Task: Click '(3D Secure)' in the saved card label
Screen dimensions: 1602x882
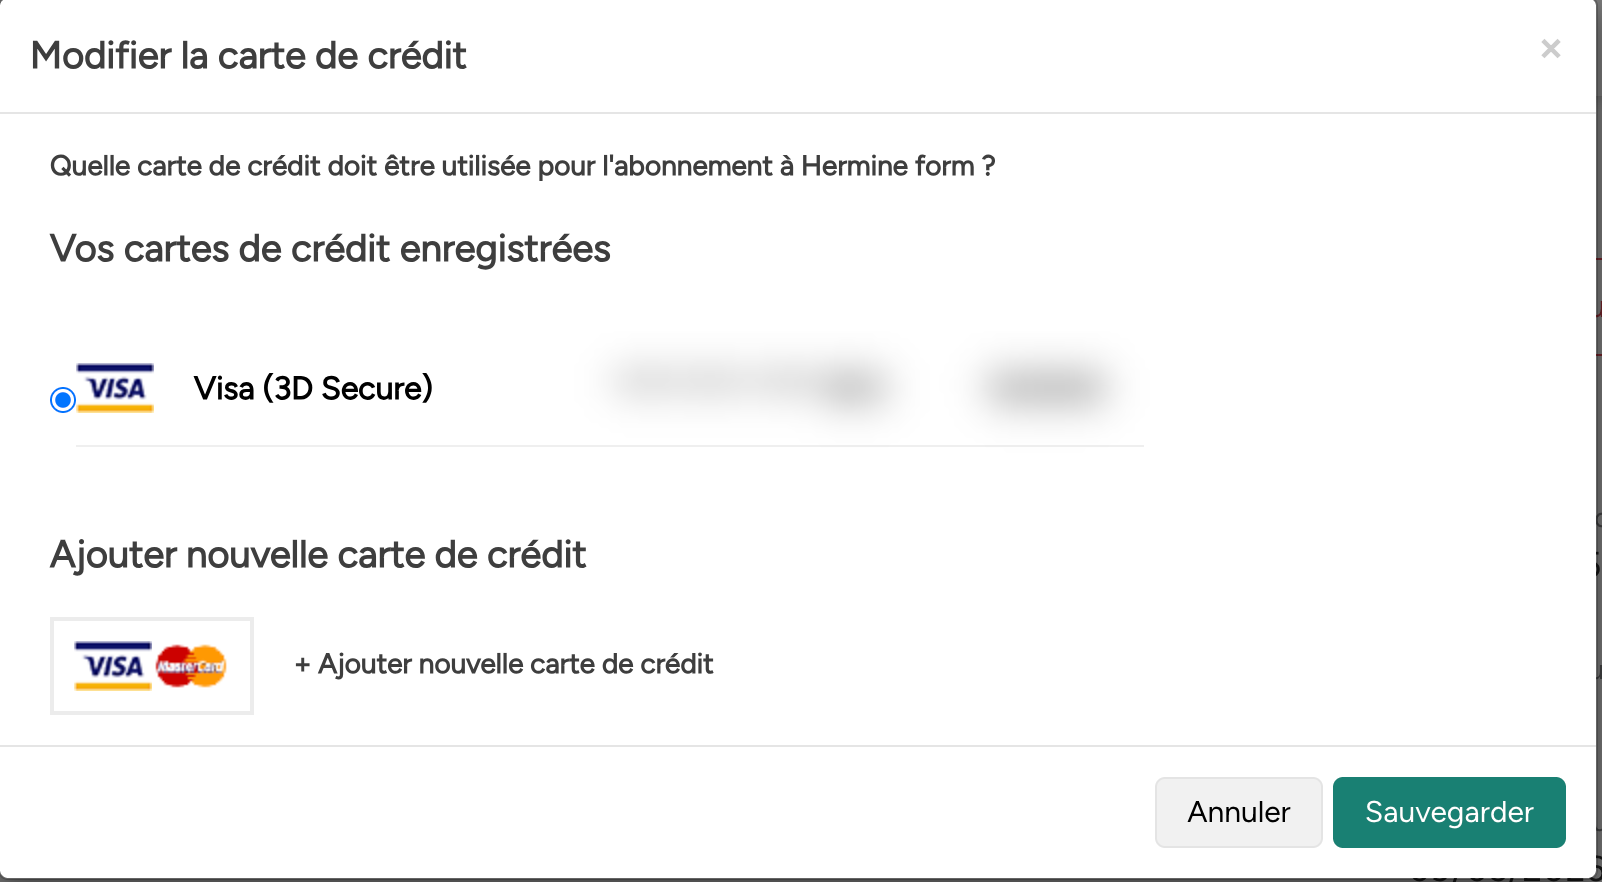Action: coord(348,388)
